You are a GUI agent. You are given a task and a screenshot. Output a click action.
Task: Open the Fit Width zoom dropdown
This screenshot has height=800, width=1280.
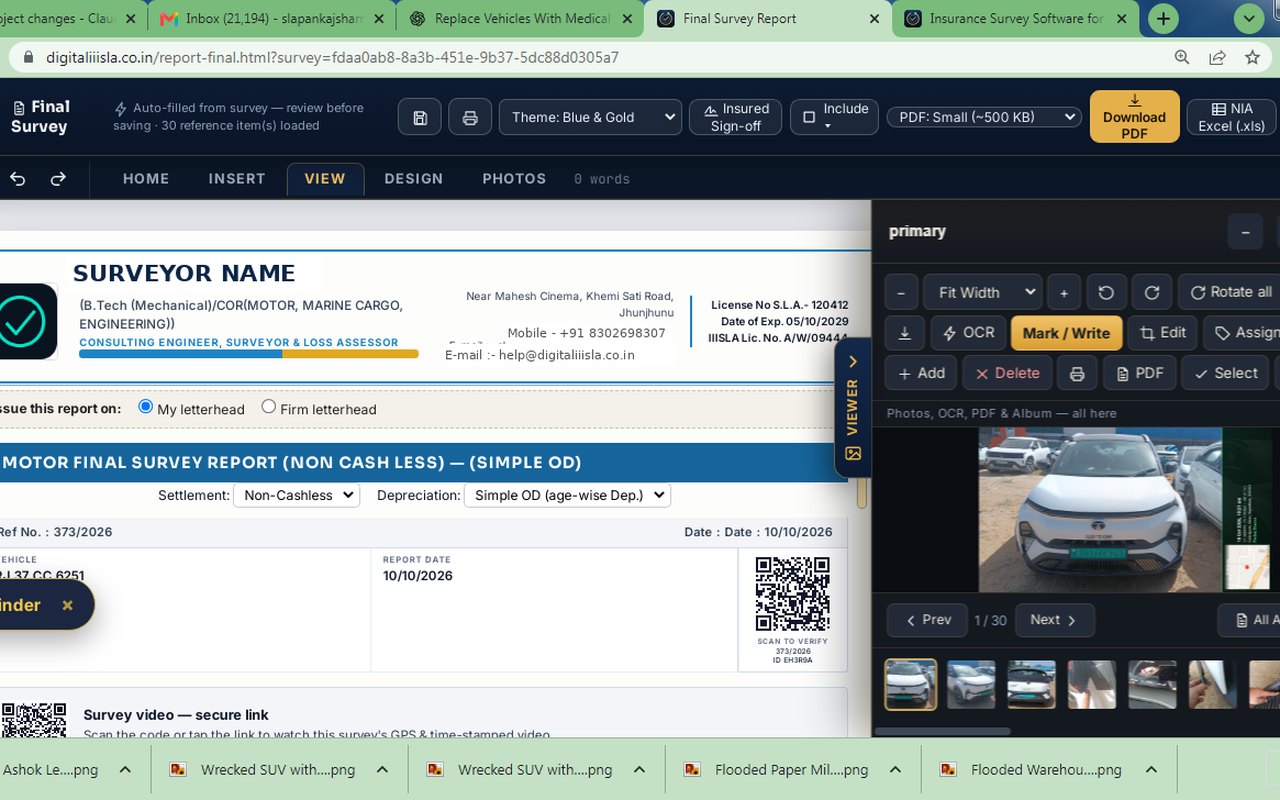(x=982, y=292)
